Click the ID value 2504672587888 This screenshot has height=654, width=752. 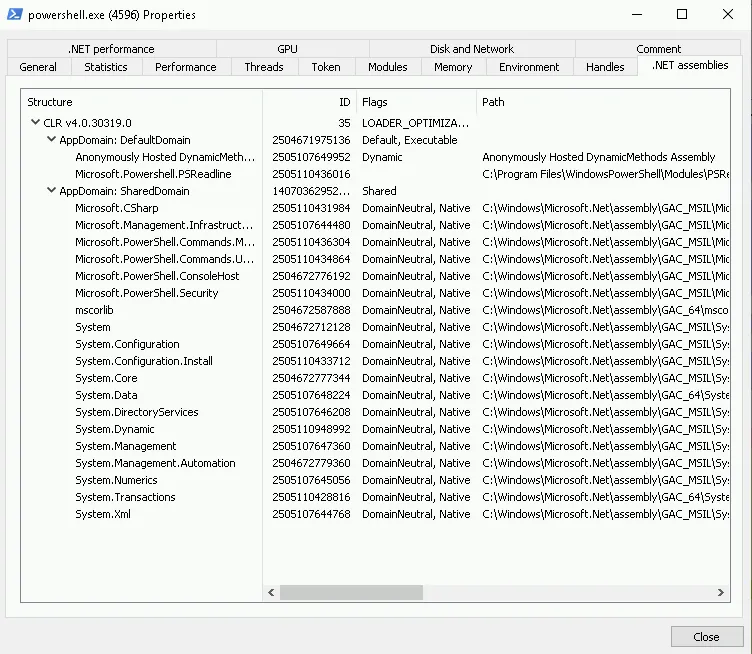click(311, 310)
